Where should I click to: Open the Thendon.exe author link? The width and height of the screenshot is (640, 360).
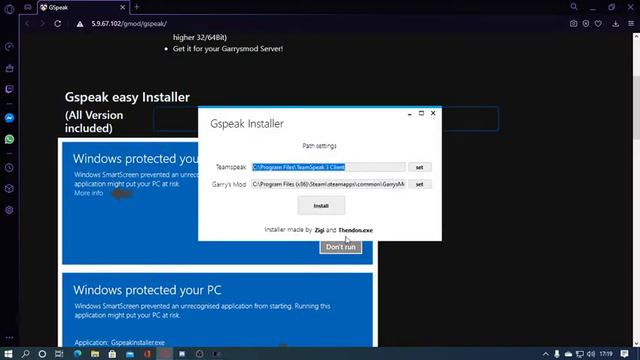click(x=355, y=230)
